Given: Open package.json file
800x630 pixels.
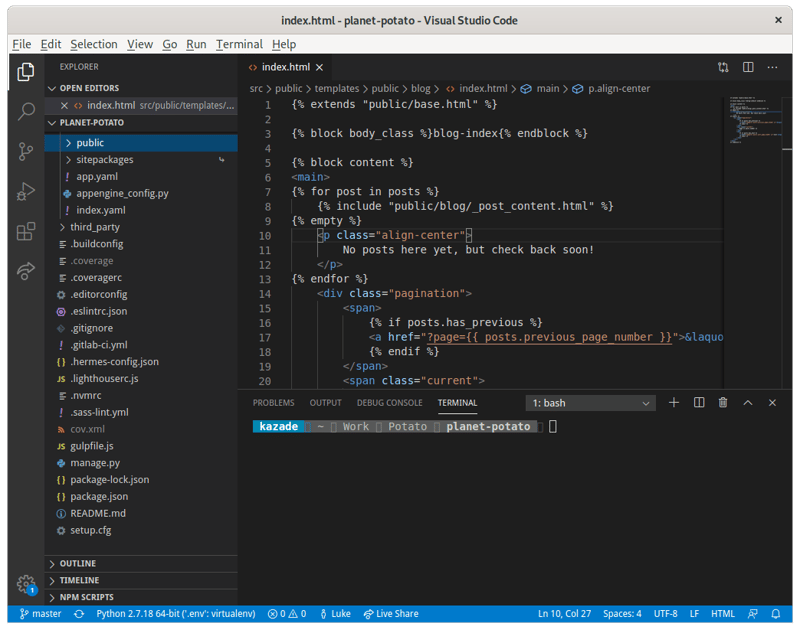Looking at the screenshot, I should 141,496.
